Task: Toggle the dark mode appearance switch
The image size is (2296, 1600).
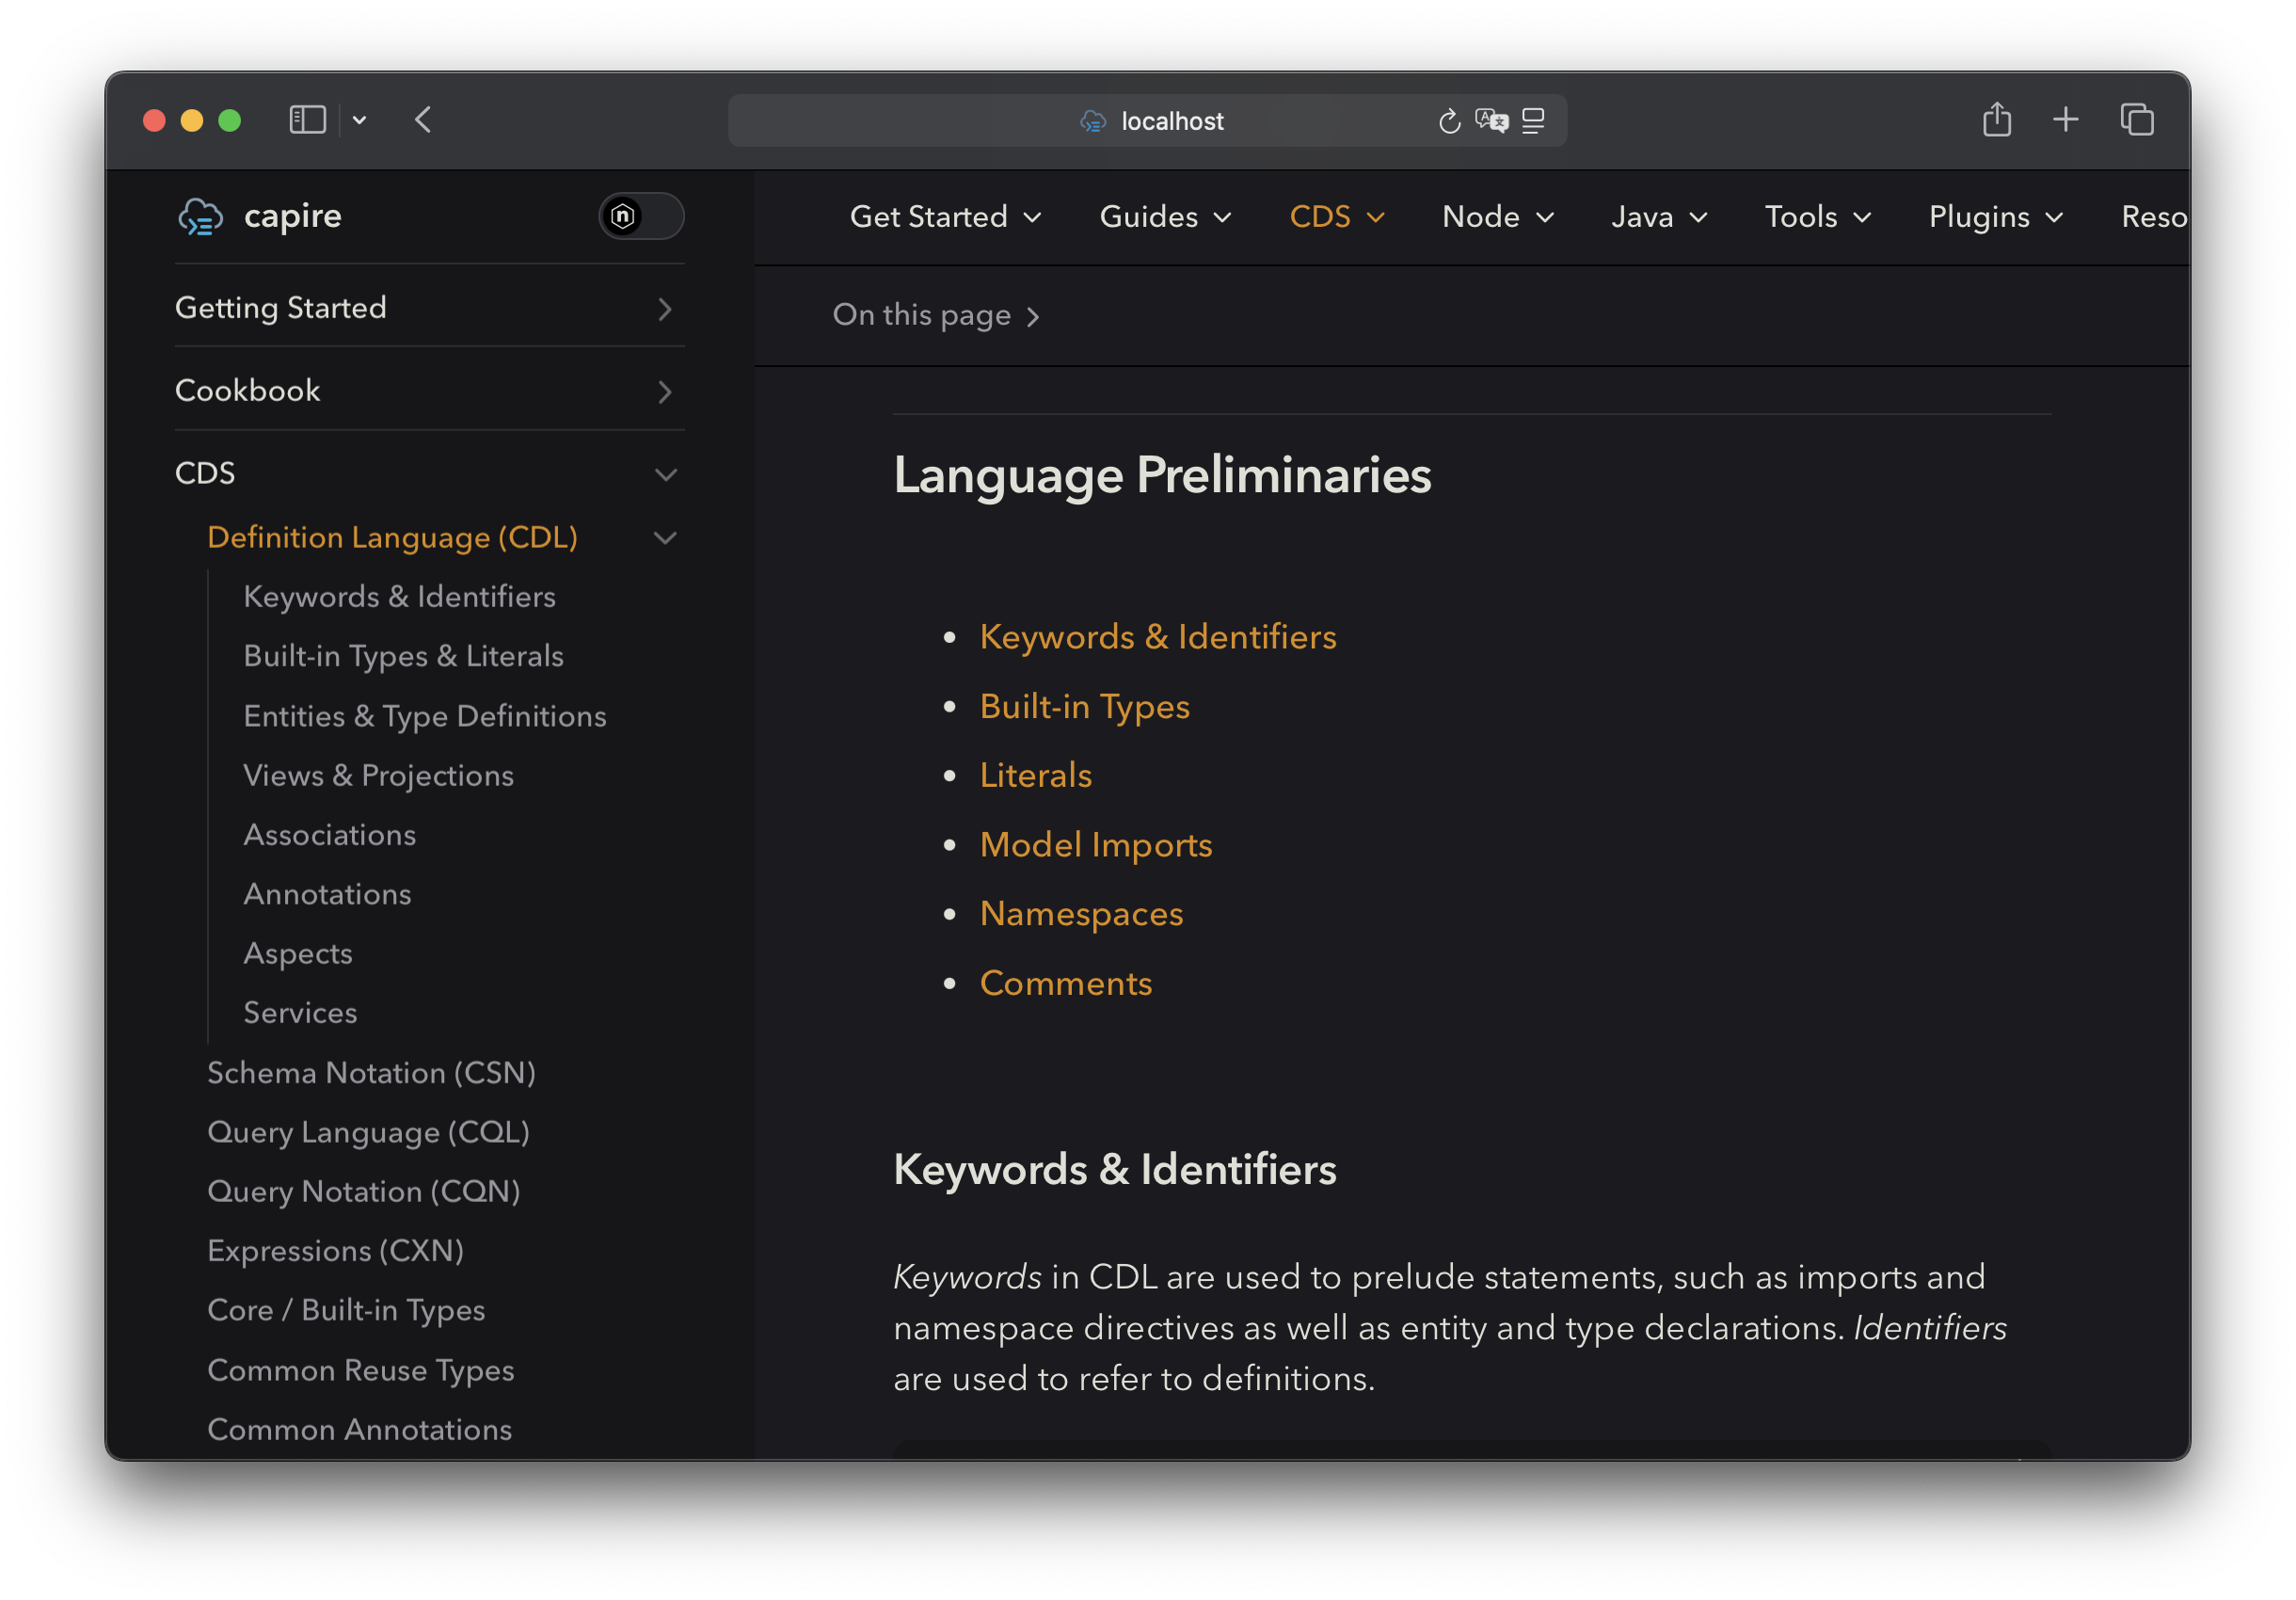Action: click(641, 216)
